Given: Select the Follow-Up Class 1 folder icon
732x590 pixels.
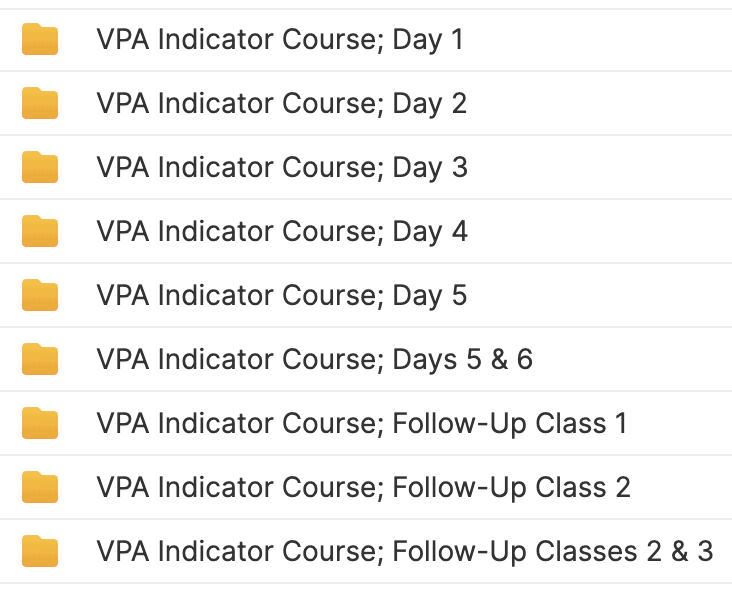Looking at the screenshot, I should pos(40,423).
